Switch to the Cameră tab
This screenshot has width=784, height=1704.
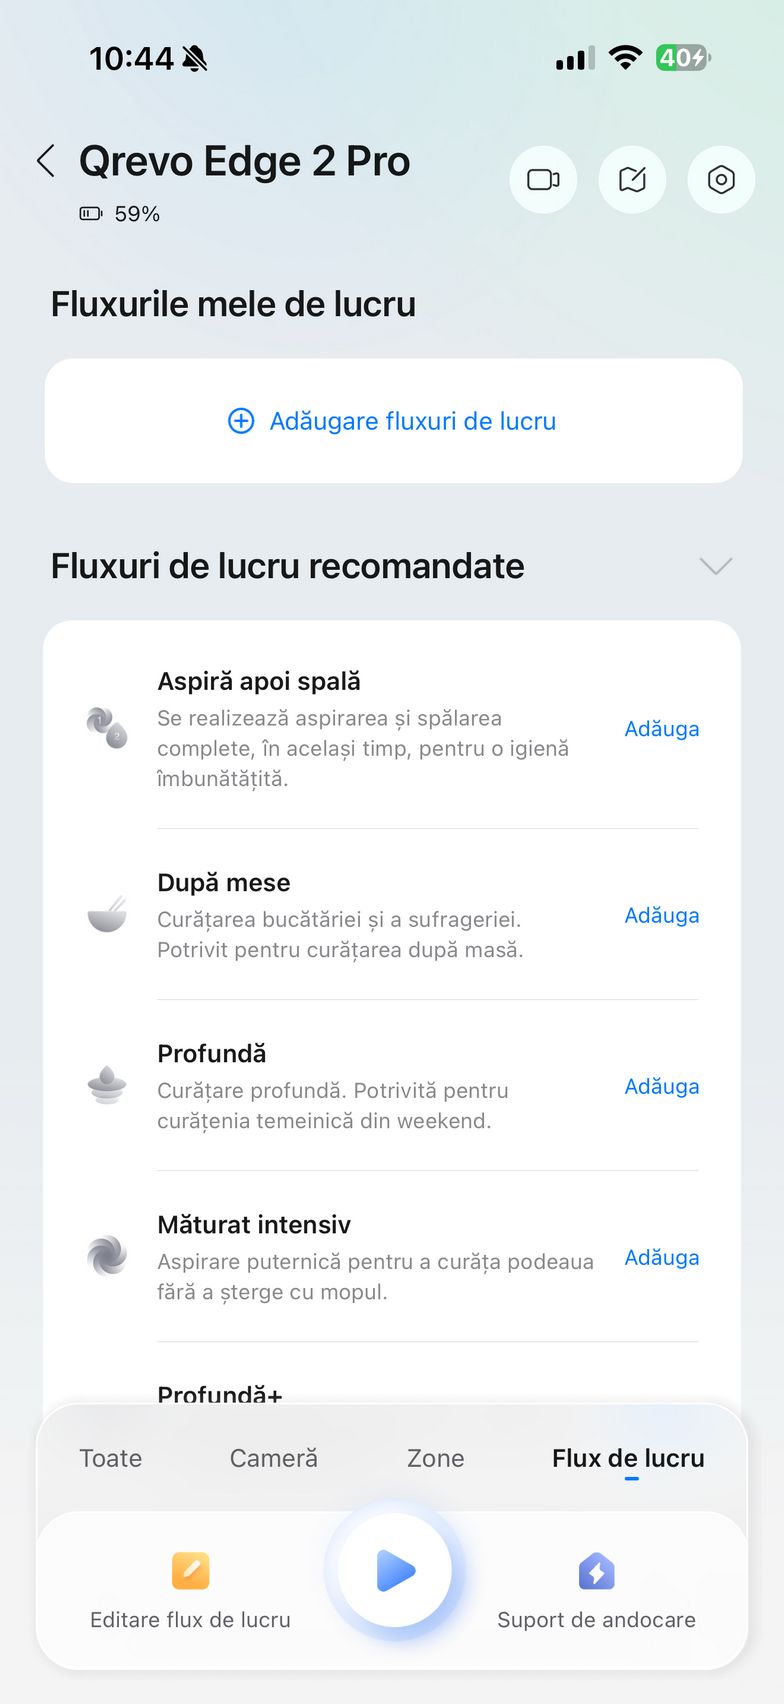tap(273, 1458)
